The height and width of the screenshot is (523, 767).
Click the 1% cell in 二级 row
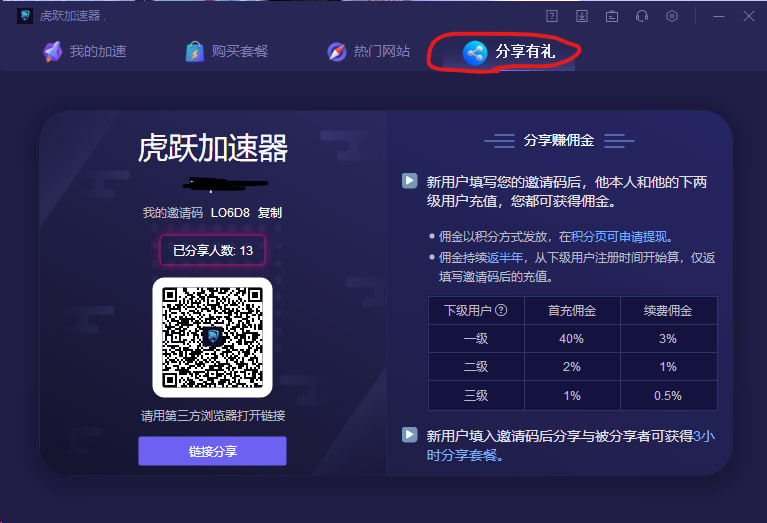click(668, 366)
